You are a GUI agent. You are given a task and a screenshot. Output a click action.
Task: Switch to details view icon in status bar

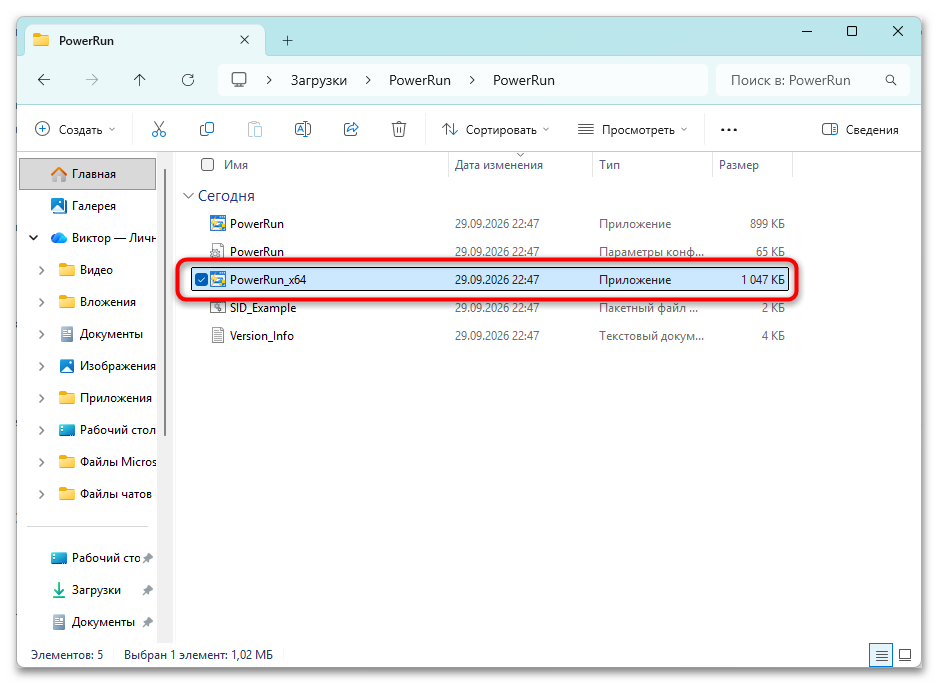881,655
